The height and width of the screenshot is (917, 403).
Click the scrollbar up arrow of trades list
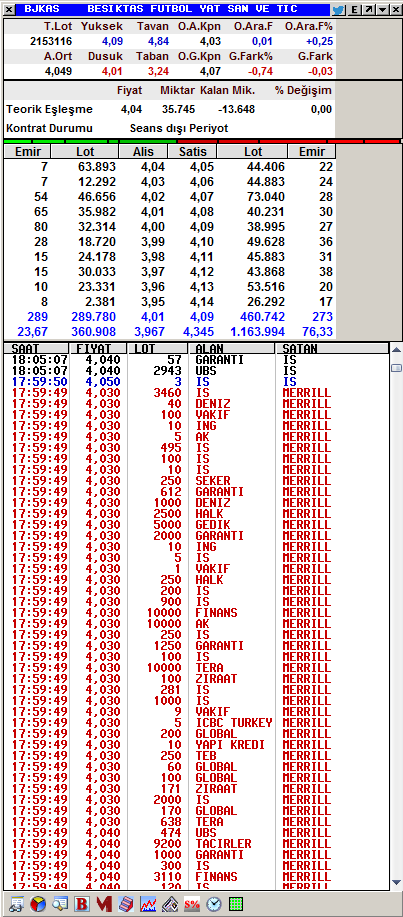point(396,350)
